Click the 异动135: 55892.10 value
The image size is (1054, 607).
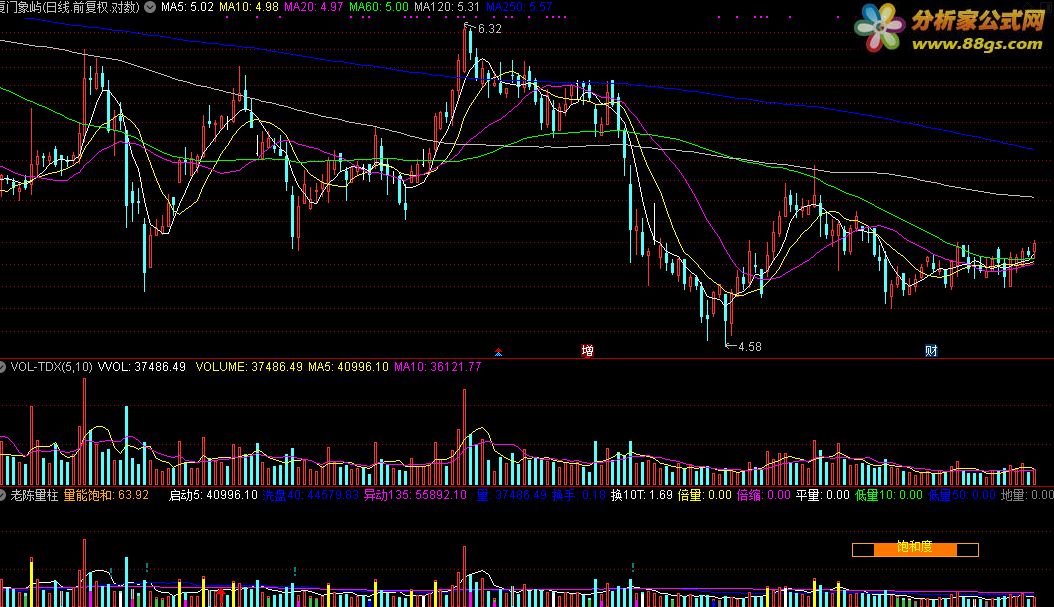coord(415,495)
